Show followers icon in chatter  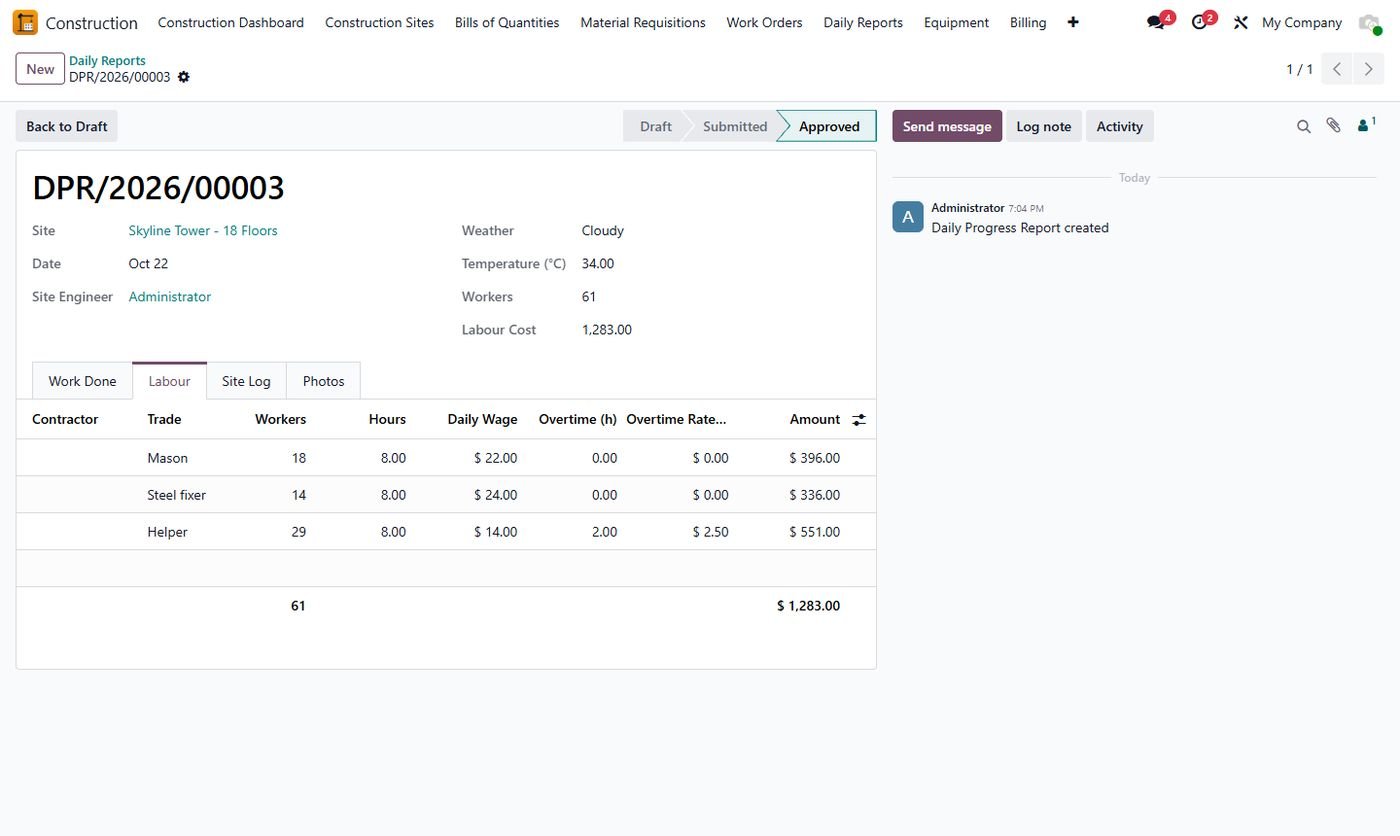tap(1366, 125)
